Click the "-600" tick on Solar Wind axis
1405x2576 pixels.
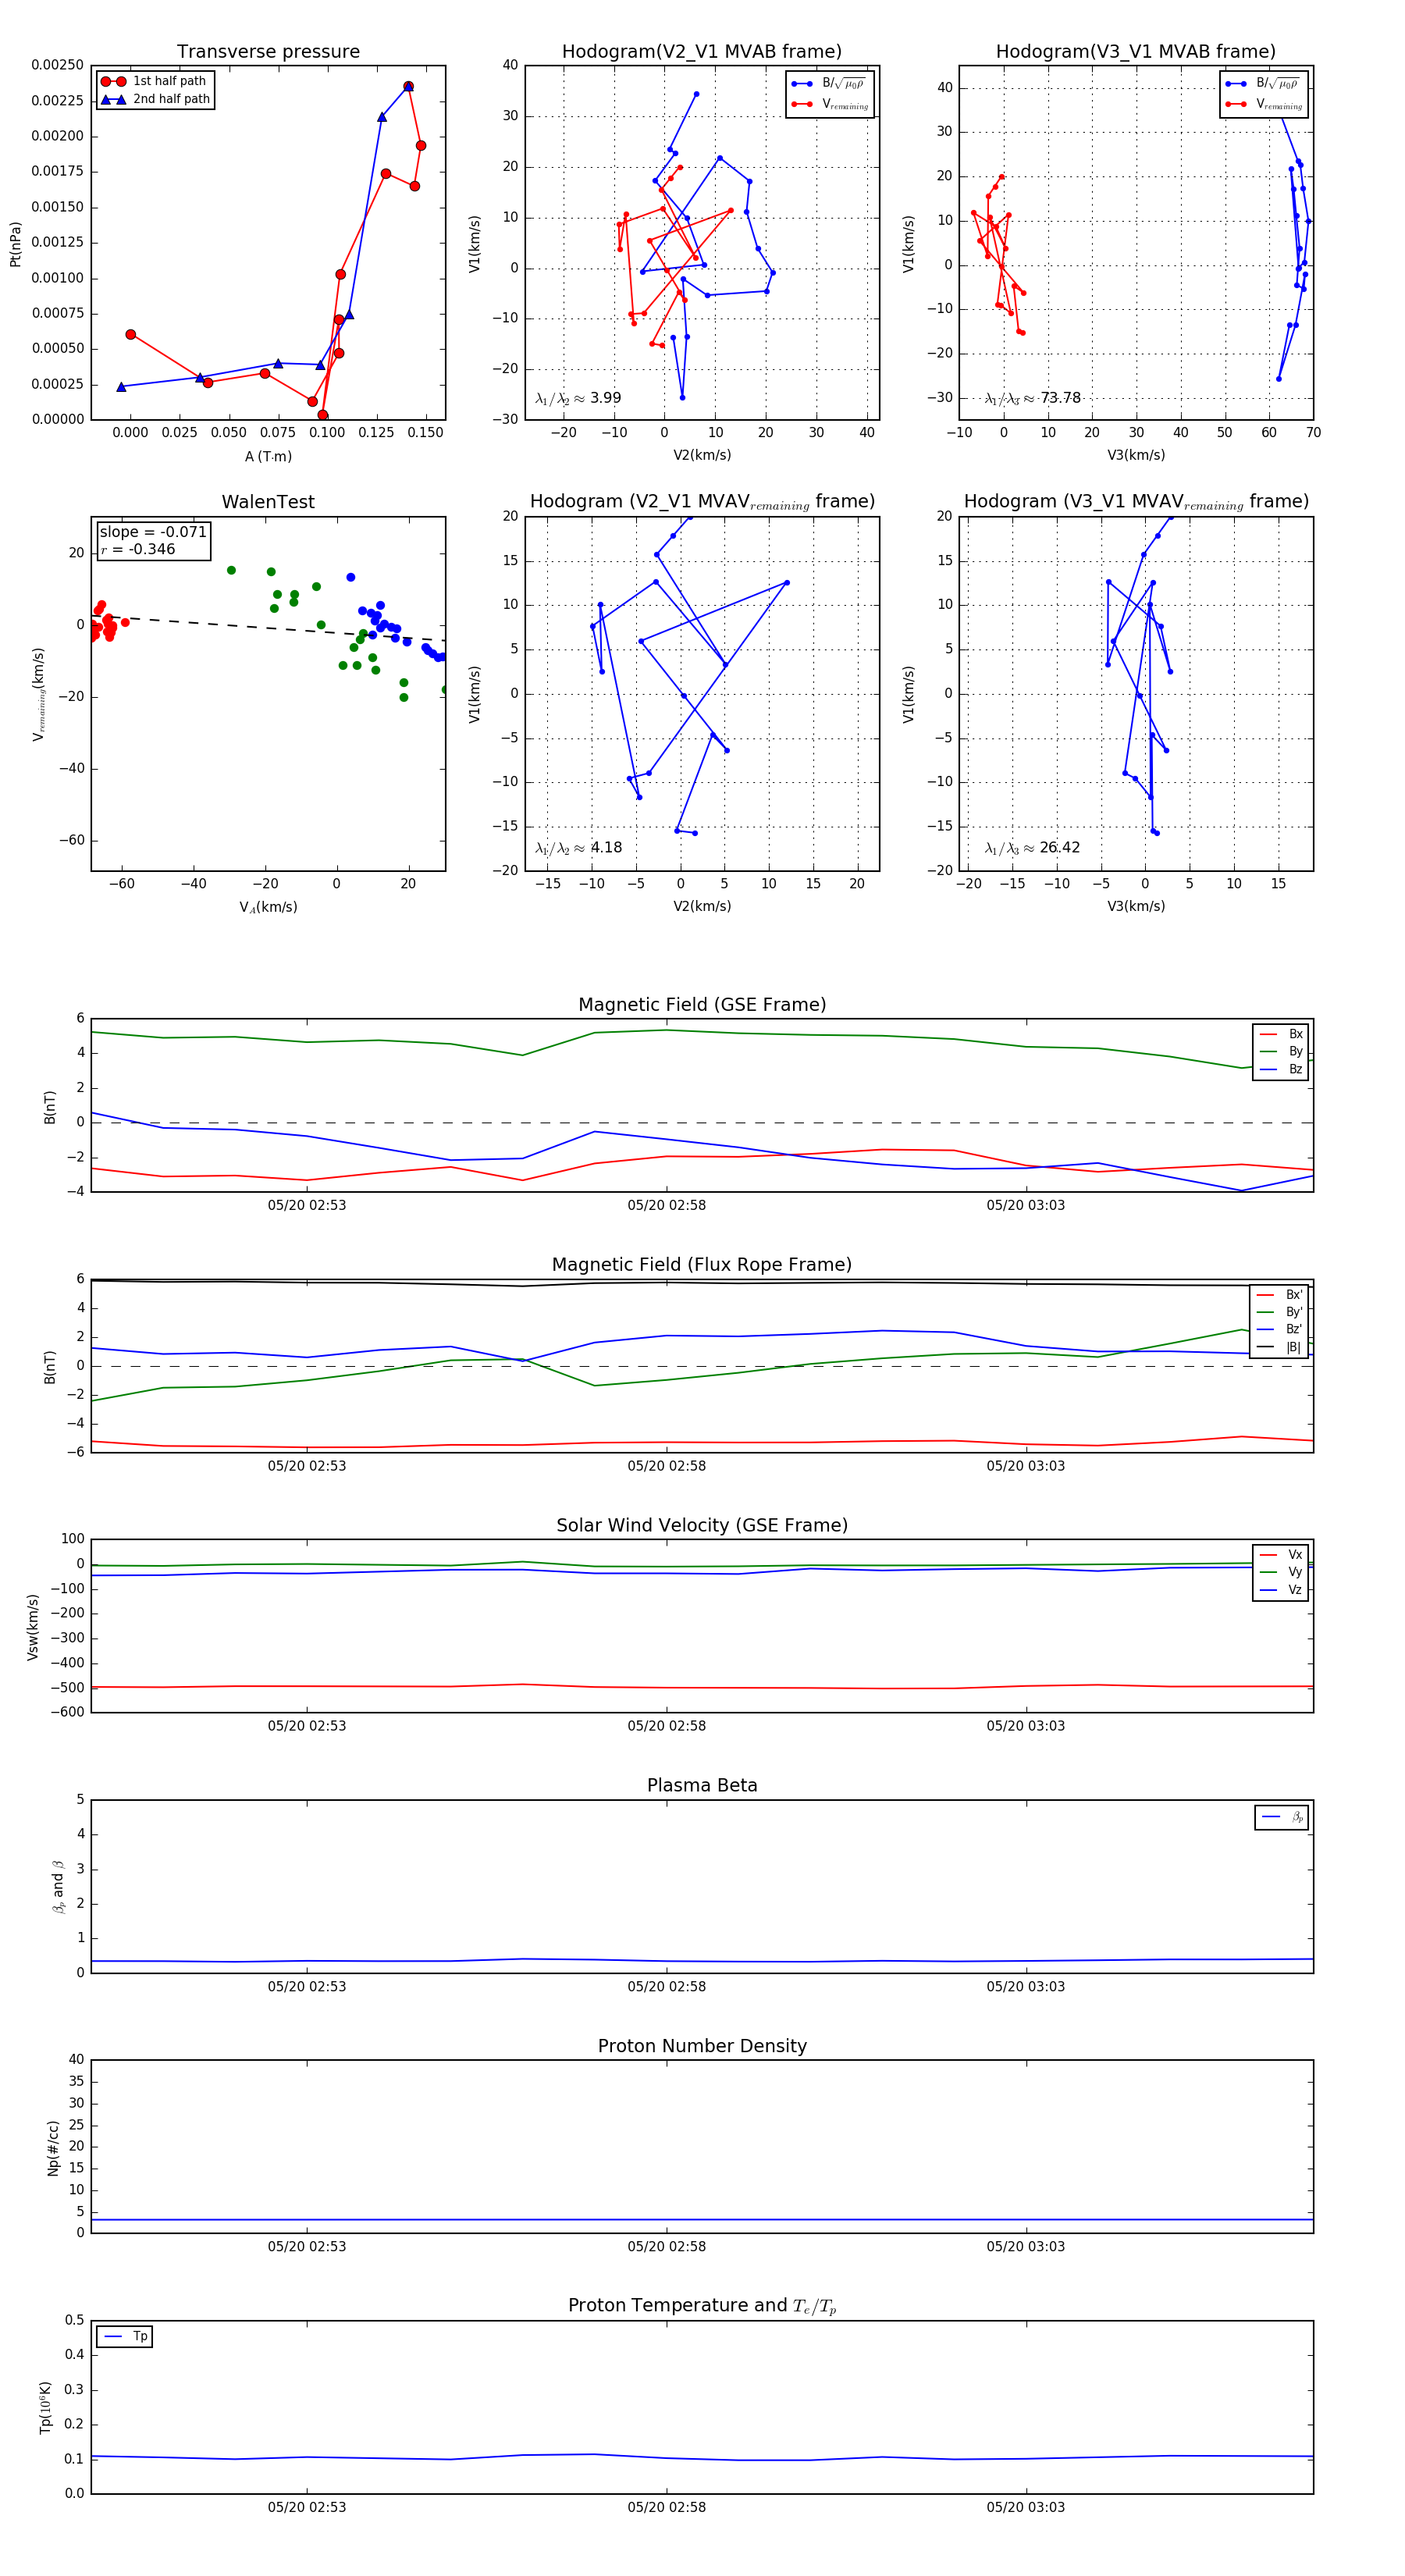66,1712
